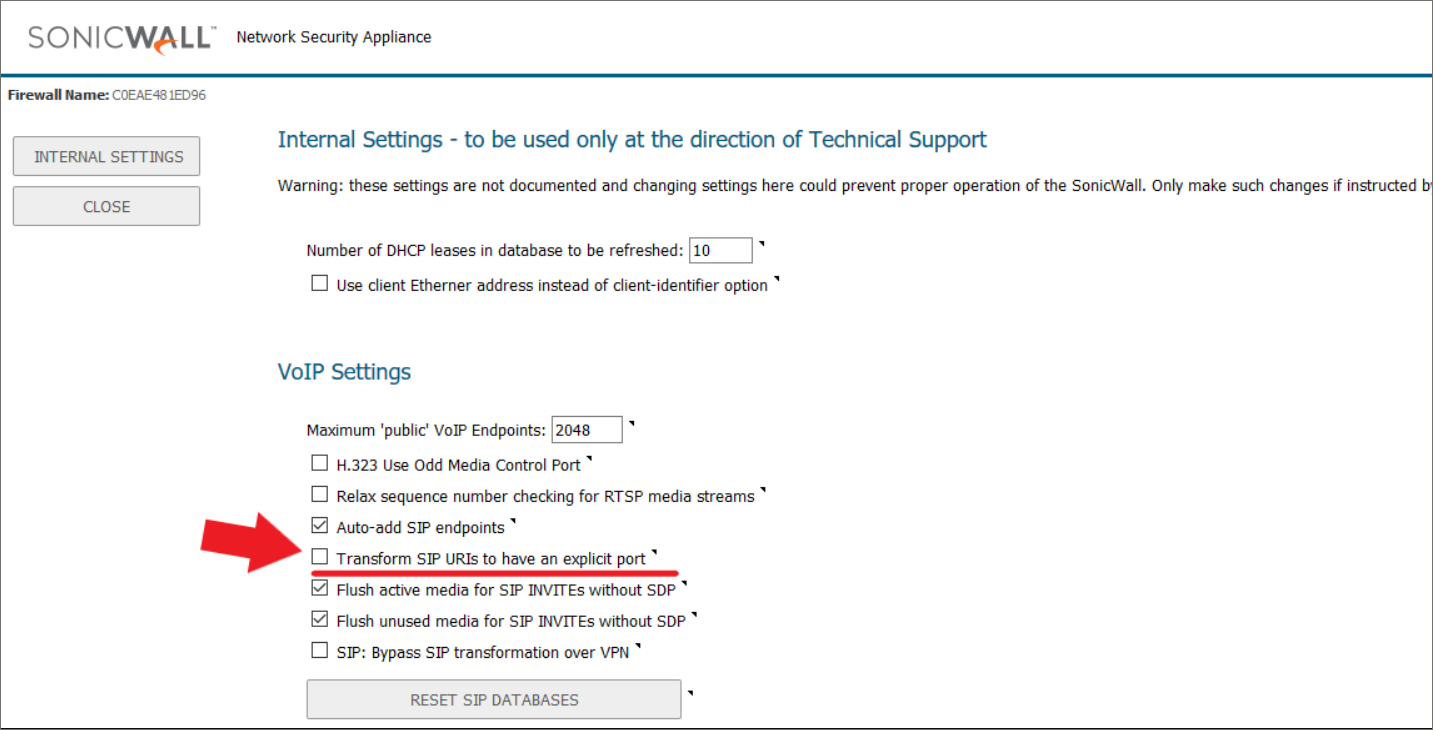Focus the Maximum public VoIP Endpoints field

click(x=587, y=430)
